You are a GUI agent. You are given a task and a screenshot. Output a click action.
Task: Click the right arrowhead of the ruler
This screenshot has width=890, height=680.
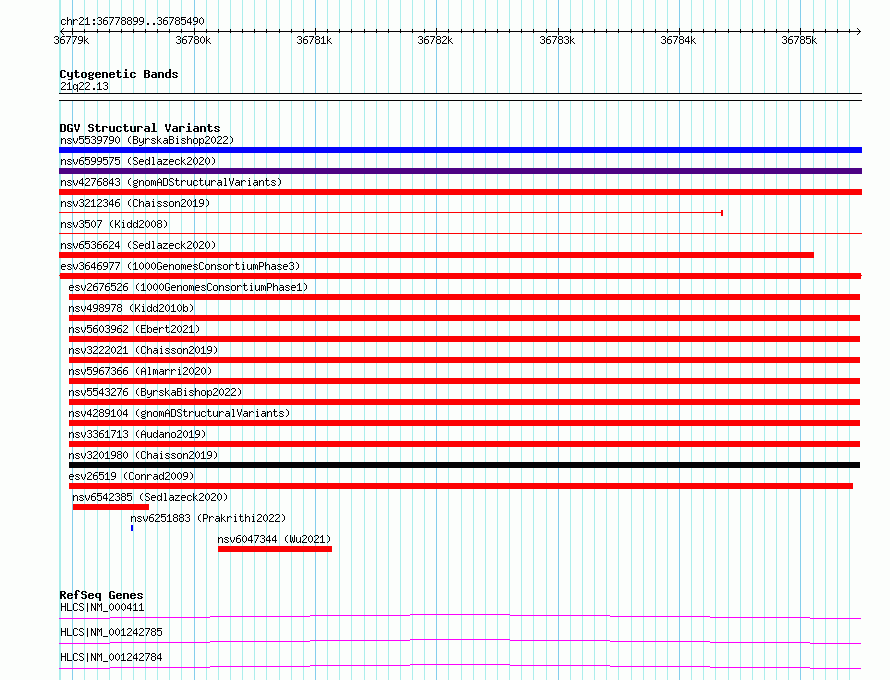pyautogui.click(x=859, y=31)
